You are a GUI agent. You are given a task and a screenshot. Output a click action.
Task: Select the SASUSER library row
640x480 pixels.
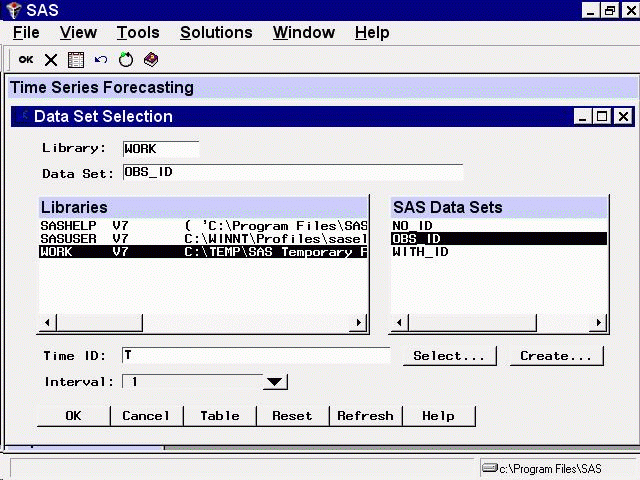point(203,239)
